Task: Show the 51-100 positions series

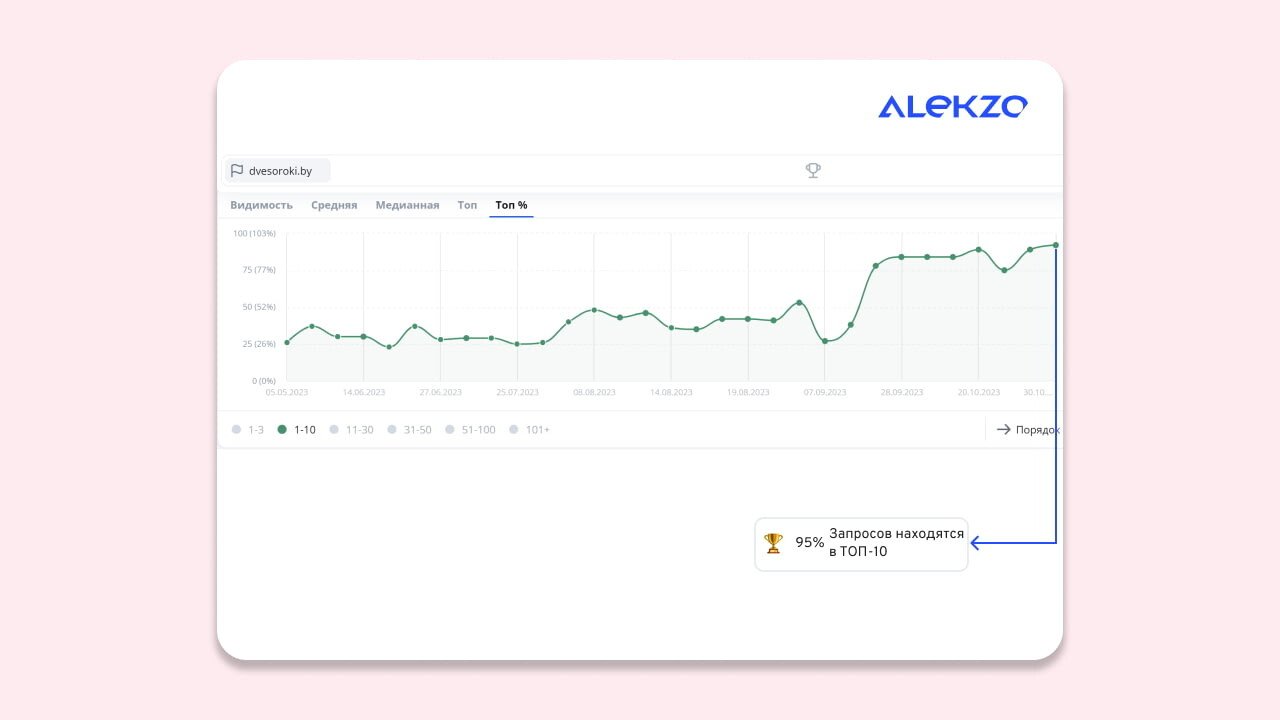Action: click(470, 430)
